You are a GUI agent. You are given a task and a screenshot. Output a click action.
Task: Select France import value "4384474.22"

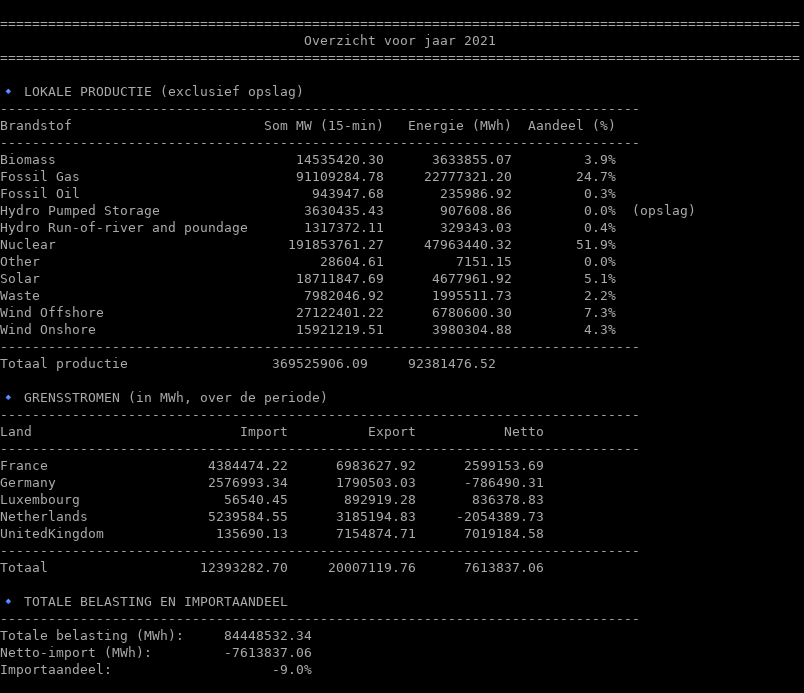click(248, 465)
